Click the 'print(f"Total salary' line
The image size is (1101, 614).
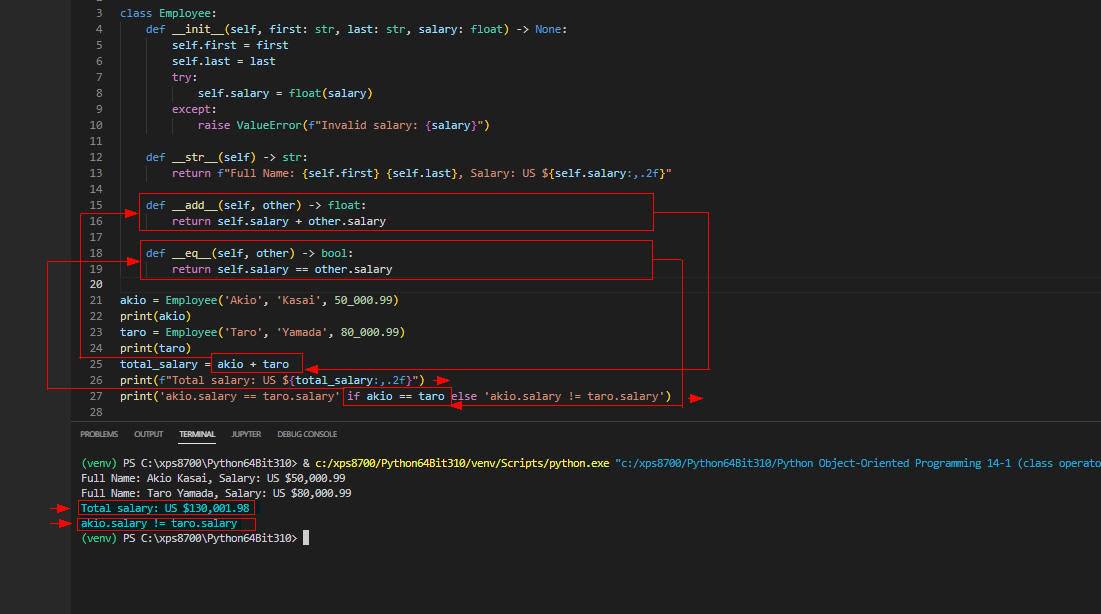pos(272,381)
